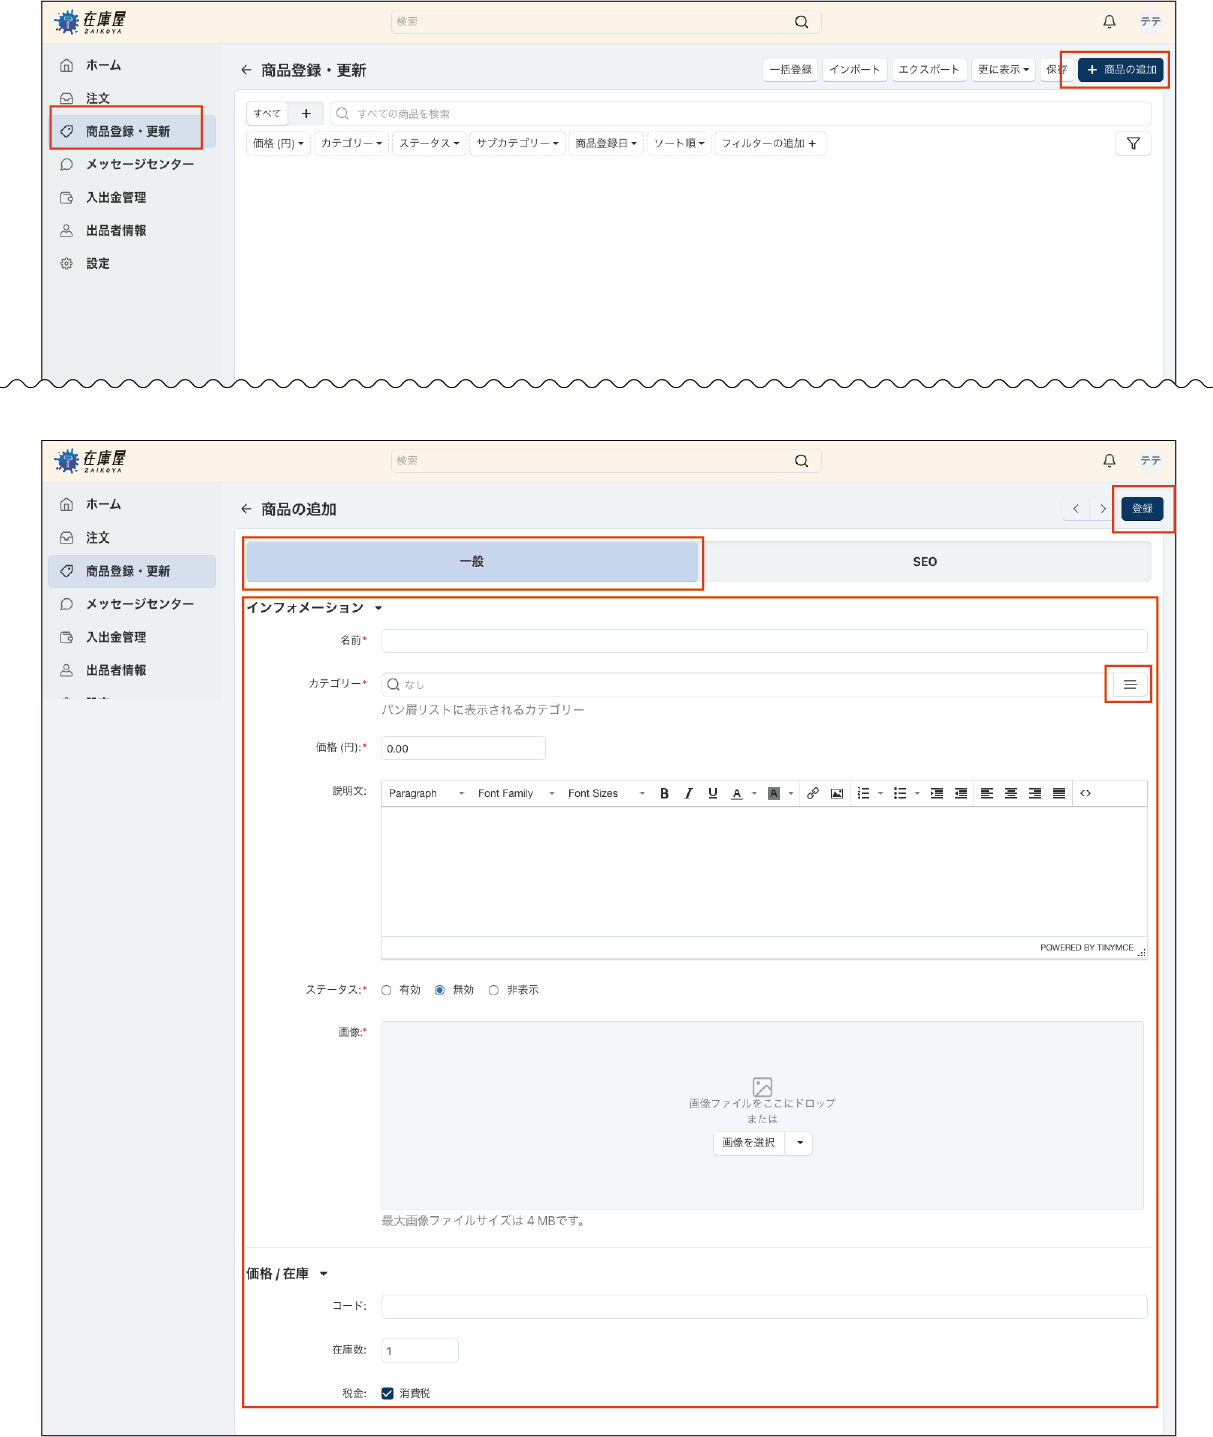Open the 価格 (円) filter dropdown

pos(278,143)
